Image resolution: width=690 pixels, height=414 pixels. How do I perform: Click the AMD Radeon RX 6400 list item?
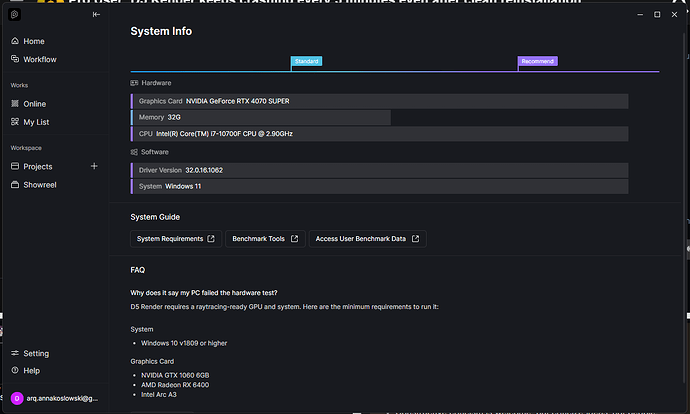coord(175,385)
